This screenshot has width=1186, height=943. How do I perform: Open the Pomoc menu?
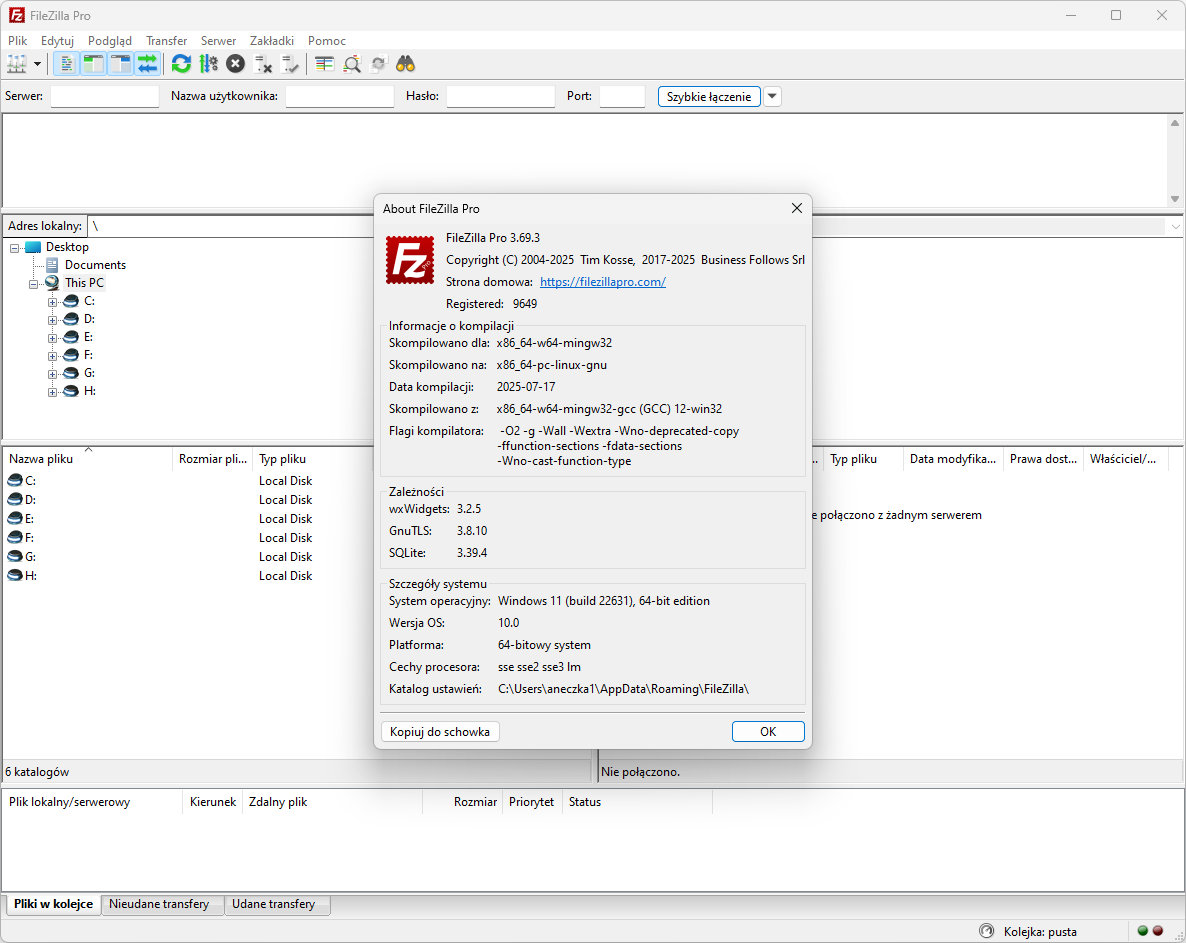coord(327,41)
